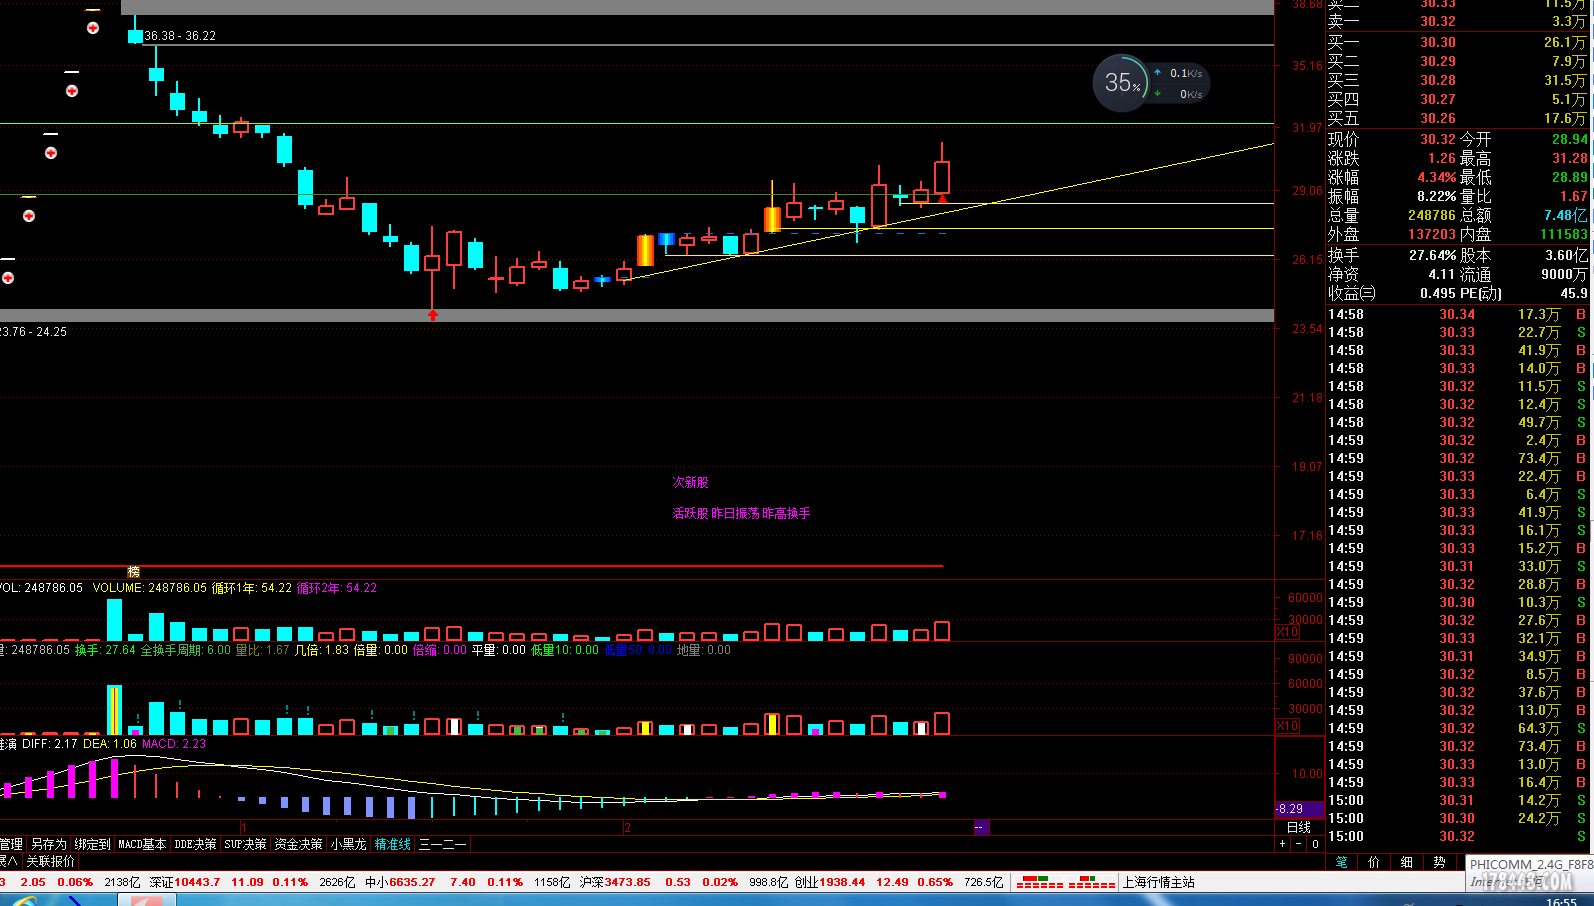Select the highlighted 精准线 template tab
This screenshot has width=1594, height=906.
pos(393,844)
